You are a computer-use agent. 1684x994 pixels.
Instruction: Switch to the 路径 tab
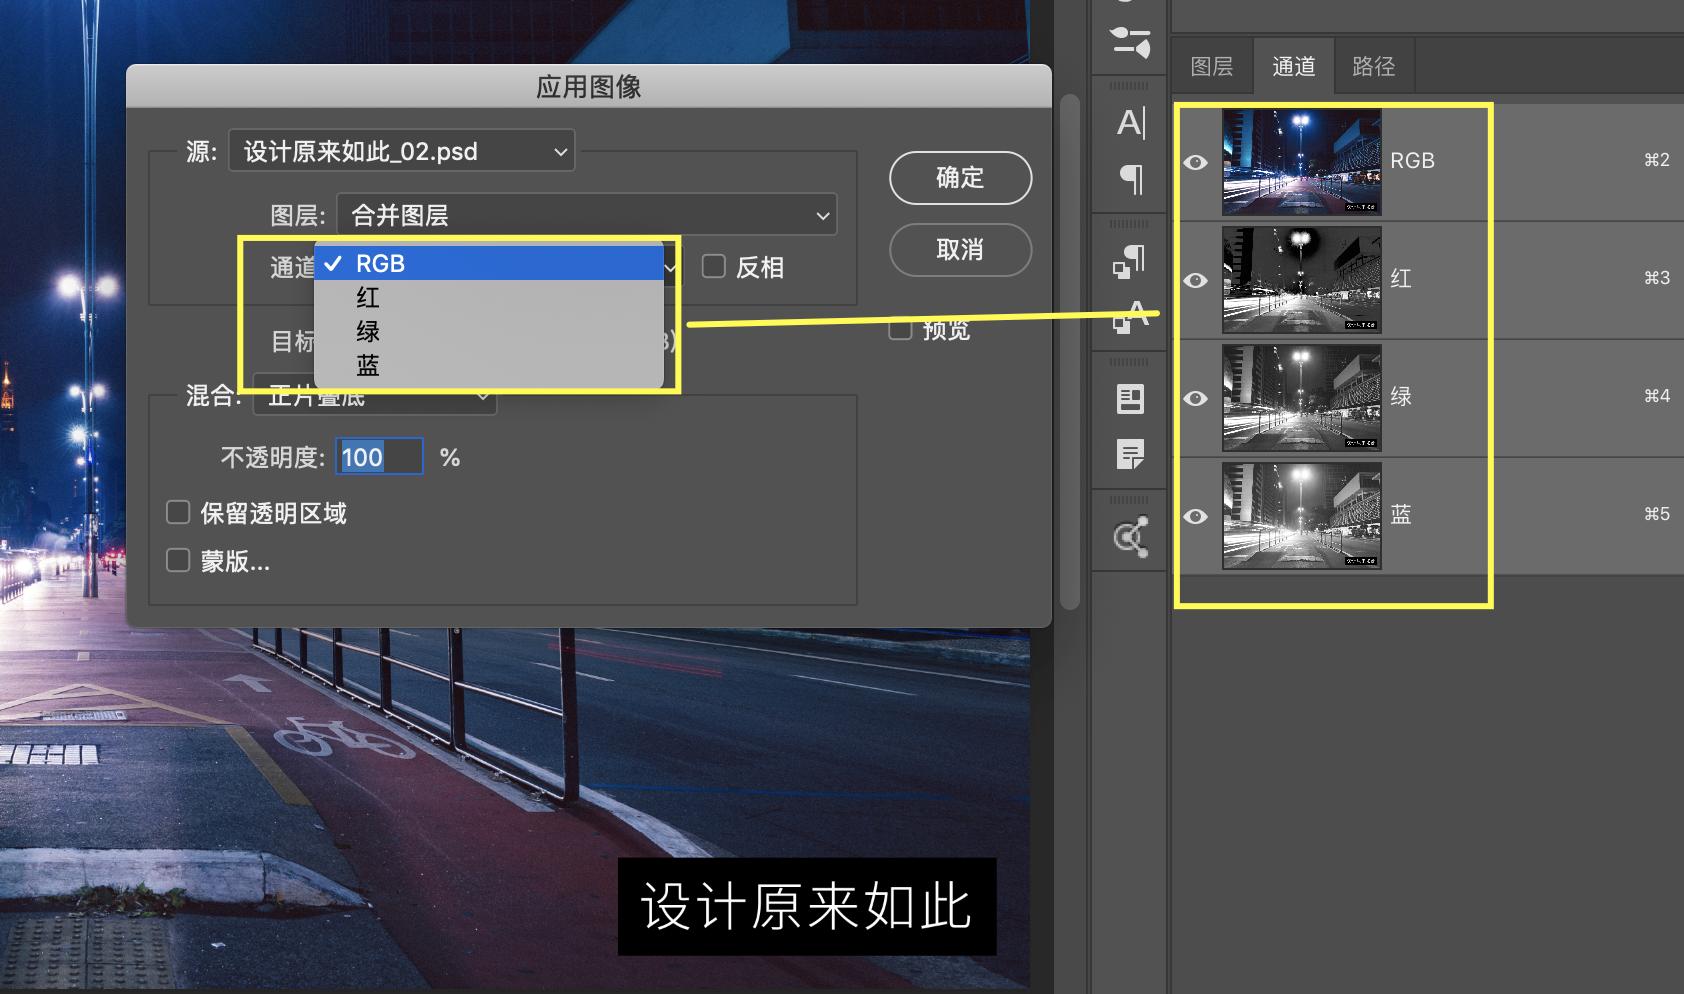tap(1374, 65)
